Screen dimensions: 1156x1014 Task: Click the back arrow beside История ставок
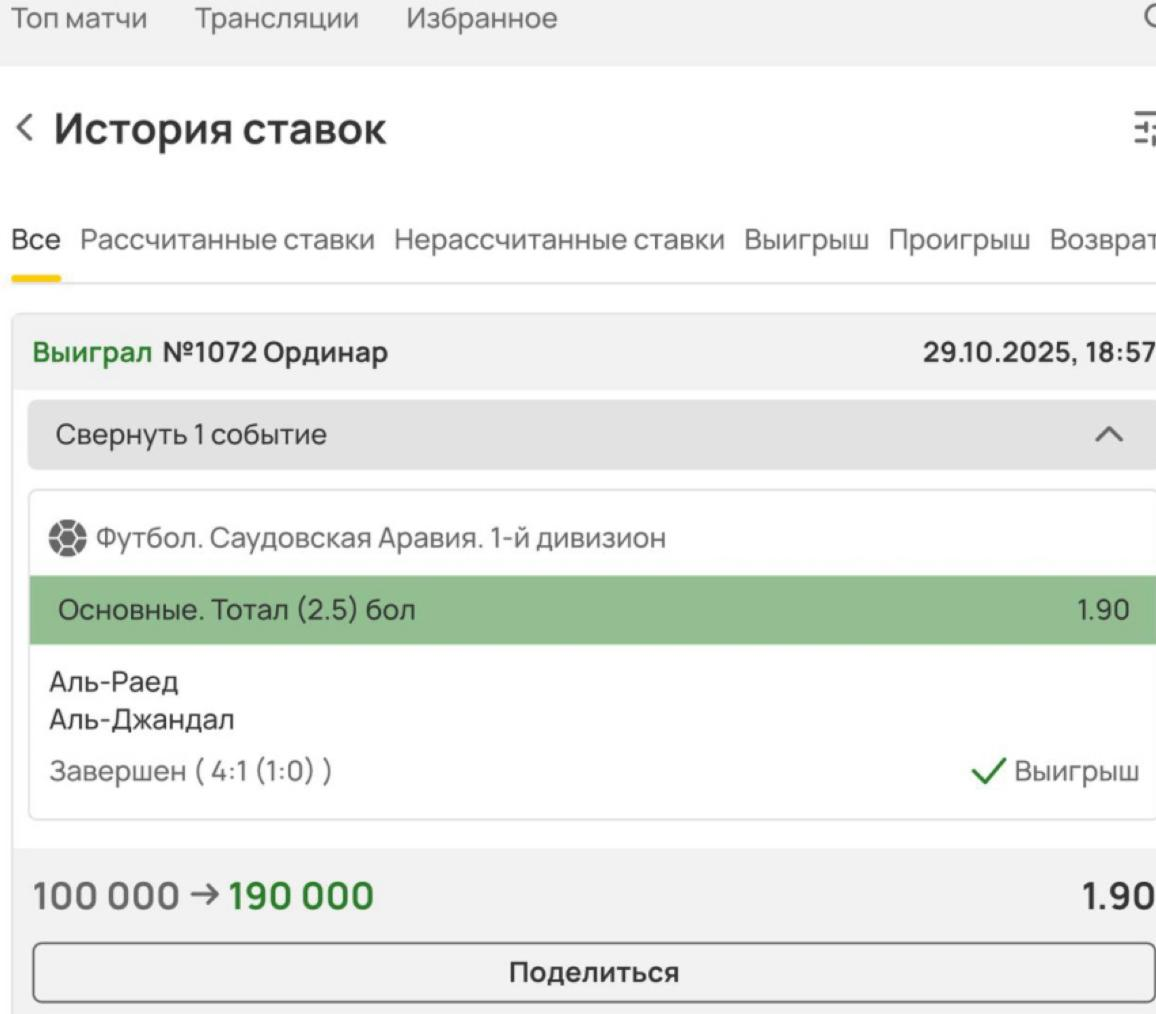click(24, 129)
